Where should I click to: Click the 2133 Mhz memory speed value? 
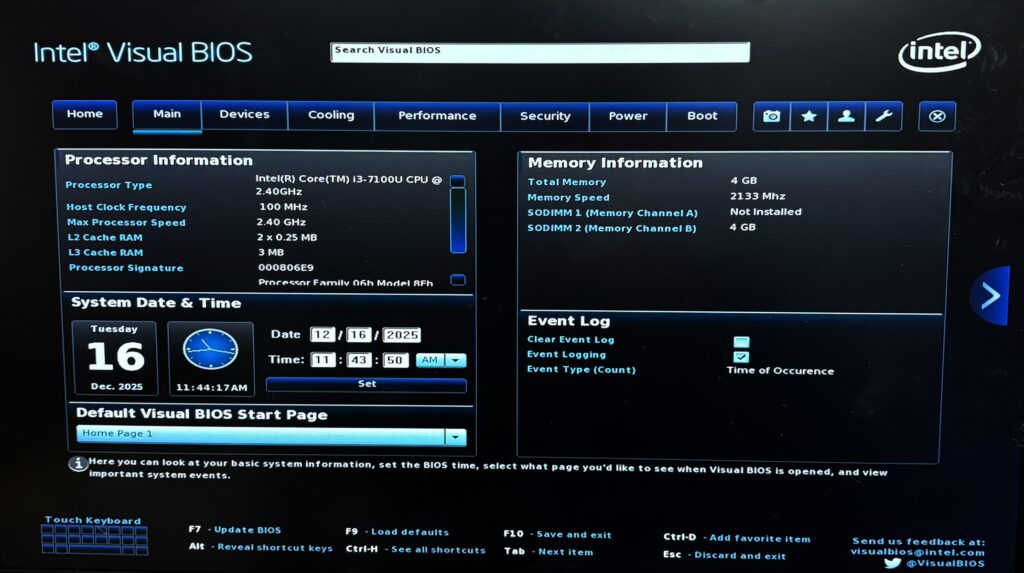[758, 196]
